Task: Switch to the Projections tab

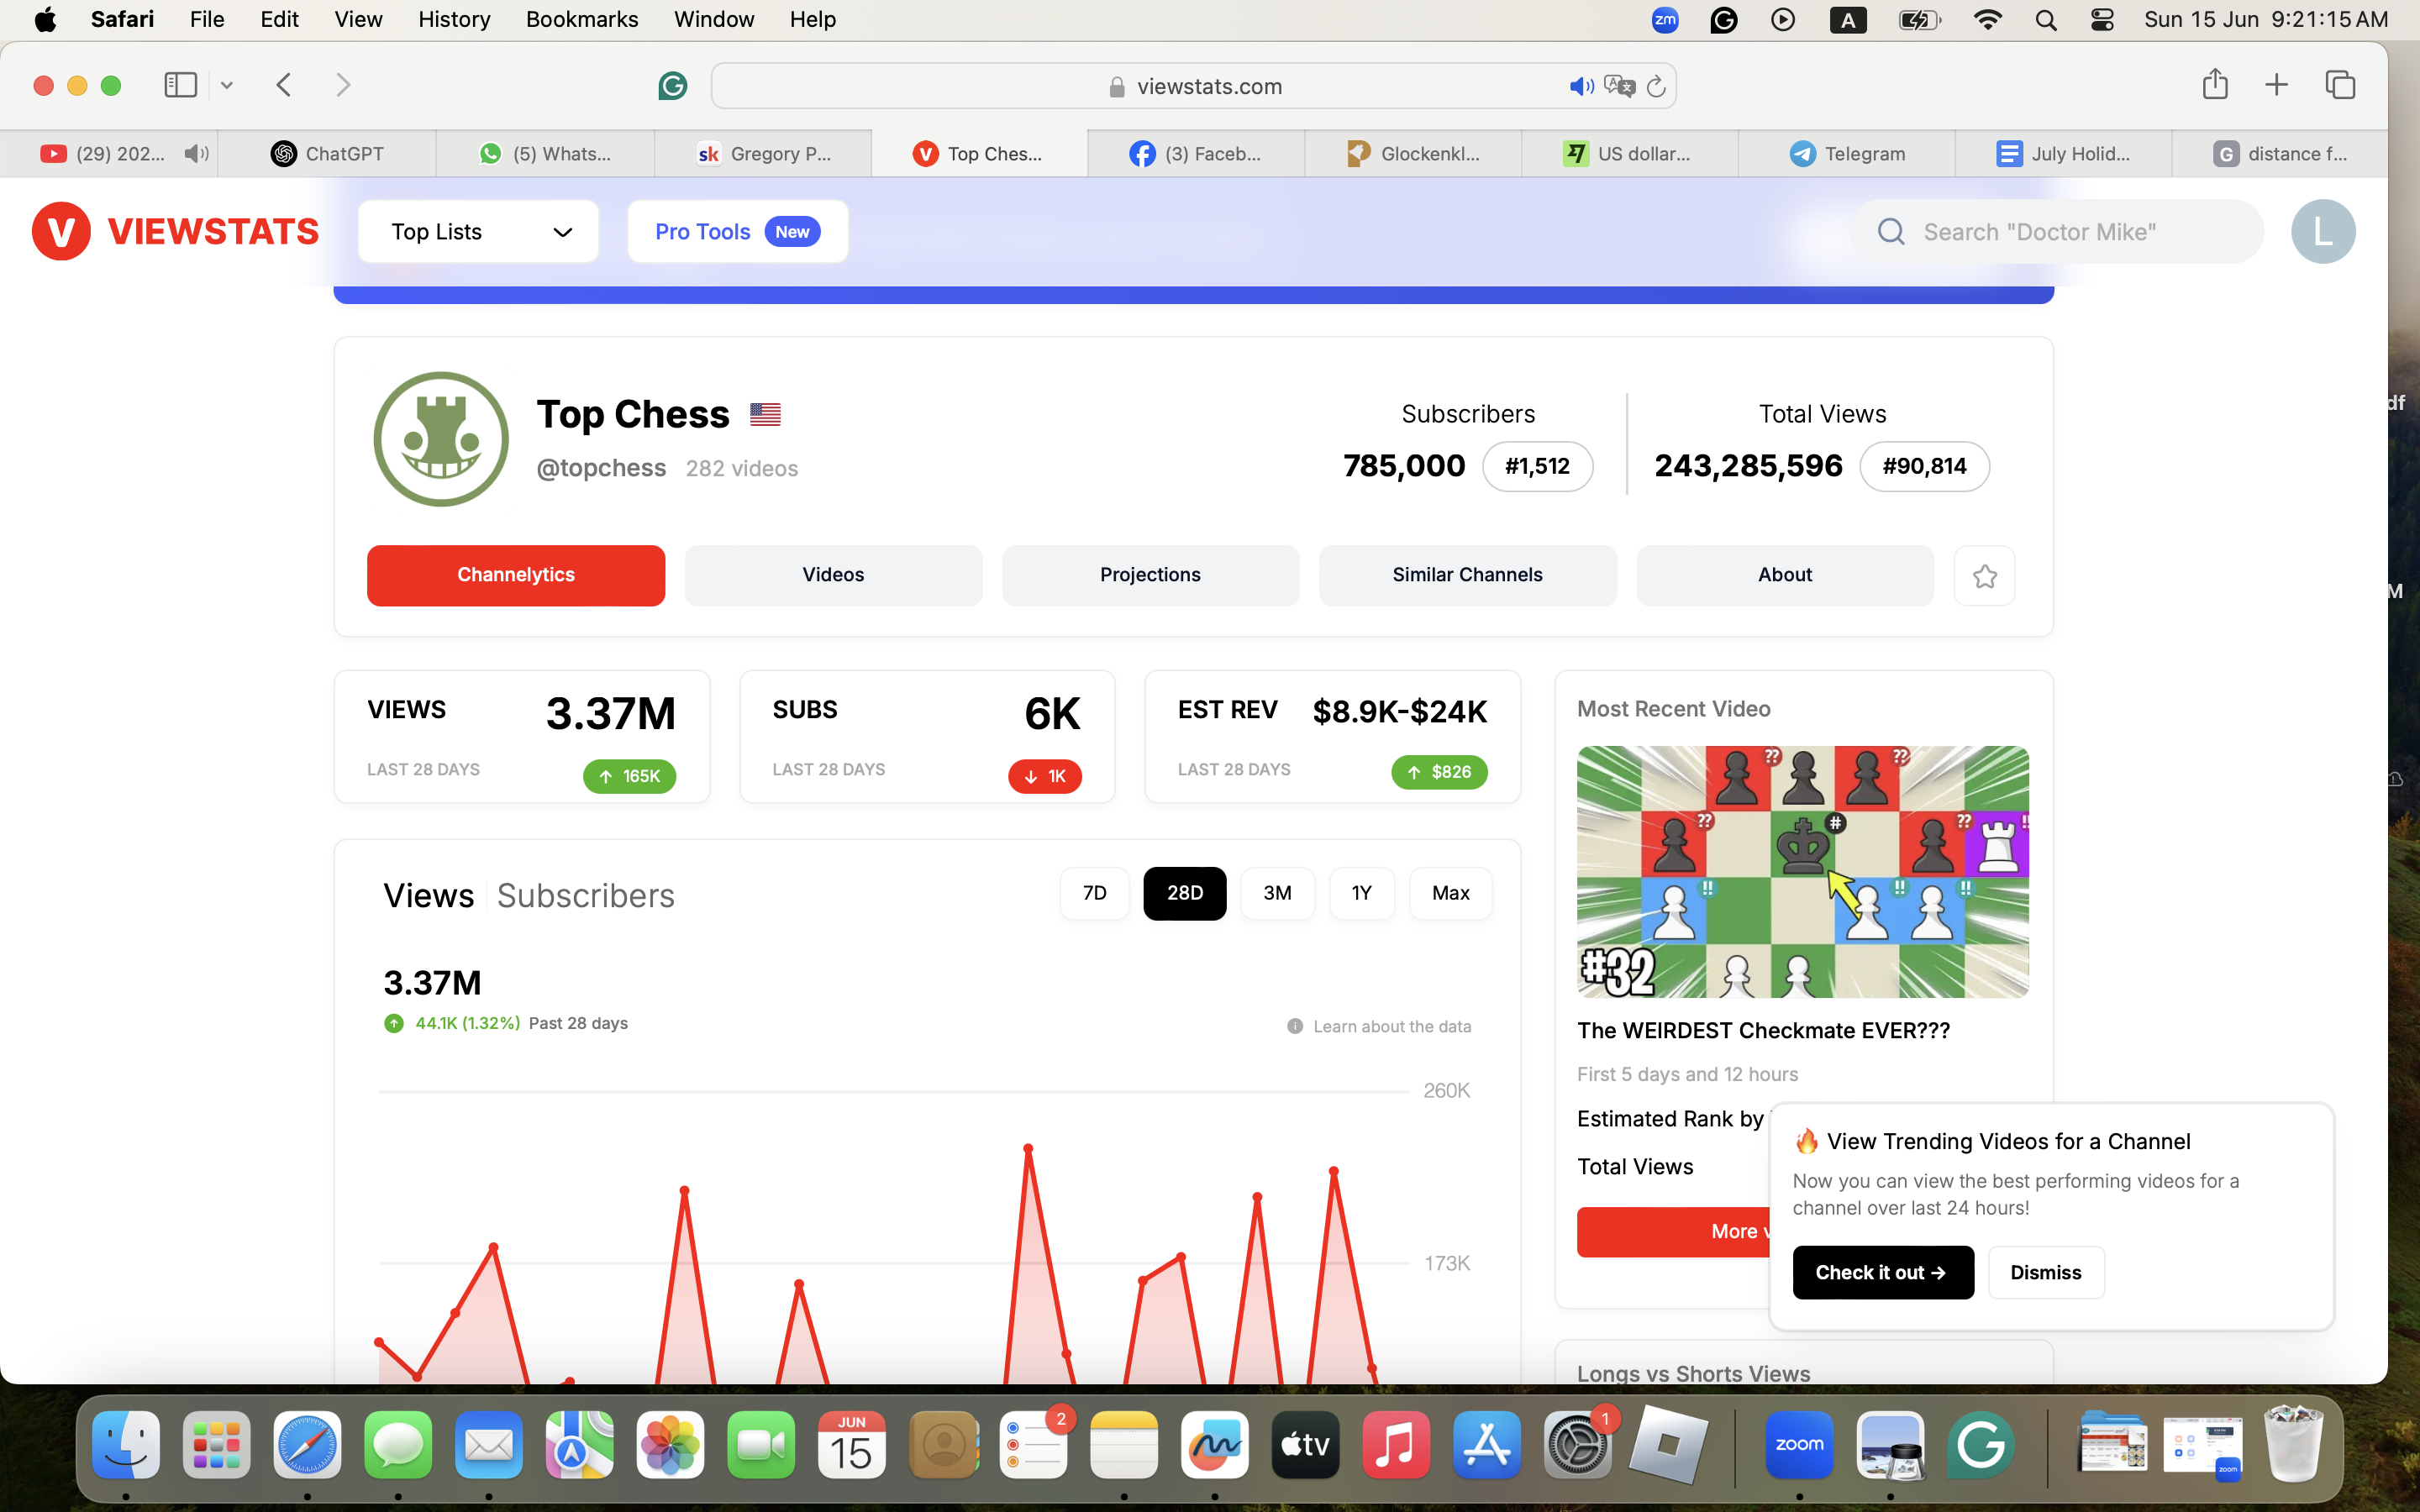Action: (1150, 574)
